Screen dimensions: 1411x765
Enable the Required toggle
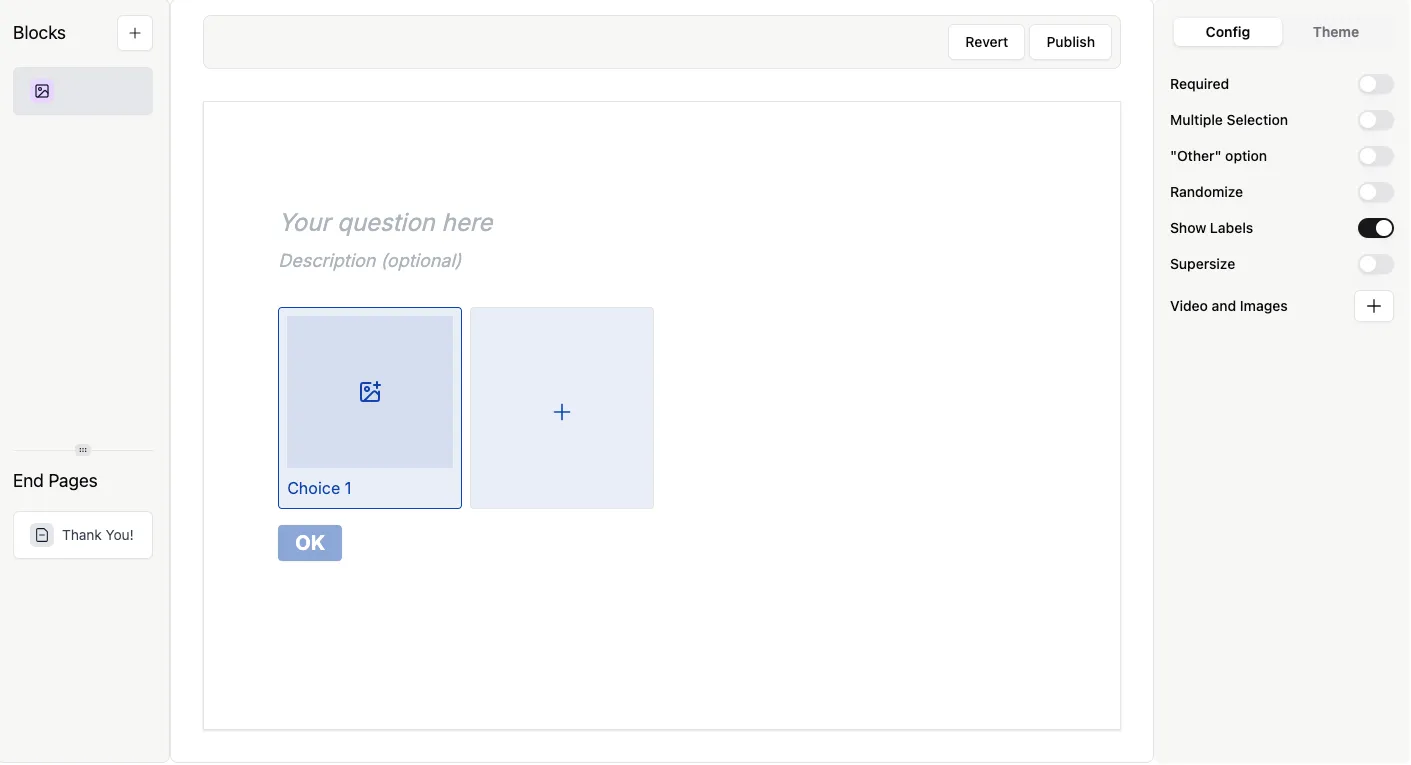point(1375,84)
